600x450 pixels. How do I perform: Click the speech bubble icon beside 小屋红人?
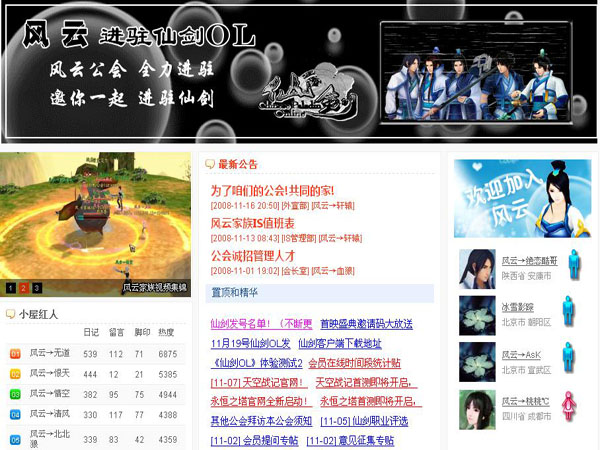pos(10,315)
